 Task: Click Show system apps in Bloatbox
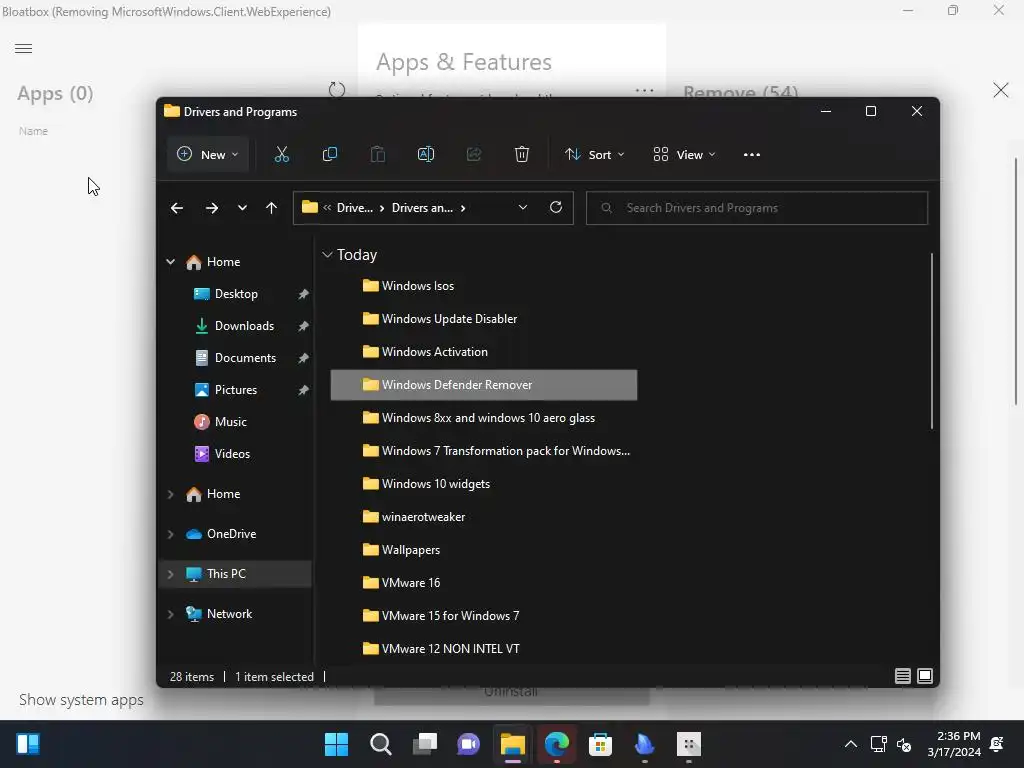[x=81, y=699]
